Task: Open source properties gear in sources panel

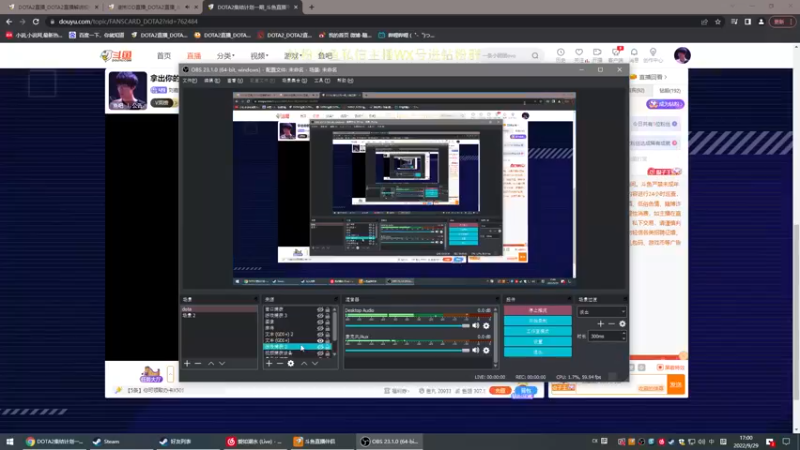Action: (291, 363)
